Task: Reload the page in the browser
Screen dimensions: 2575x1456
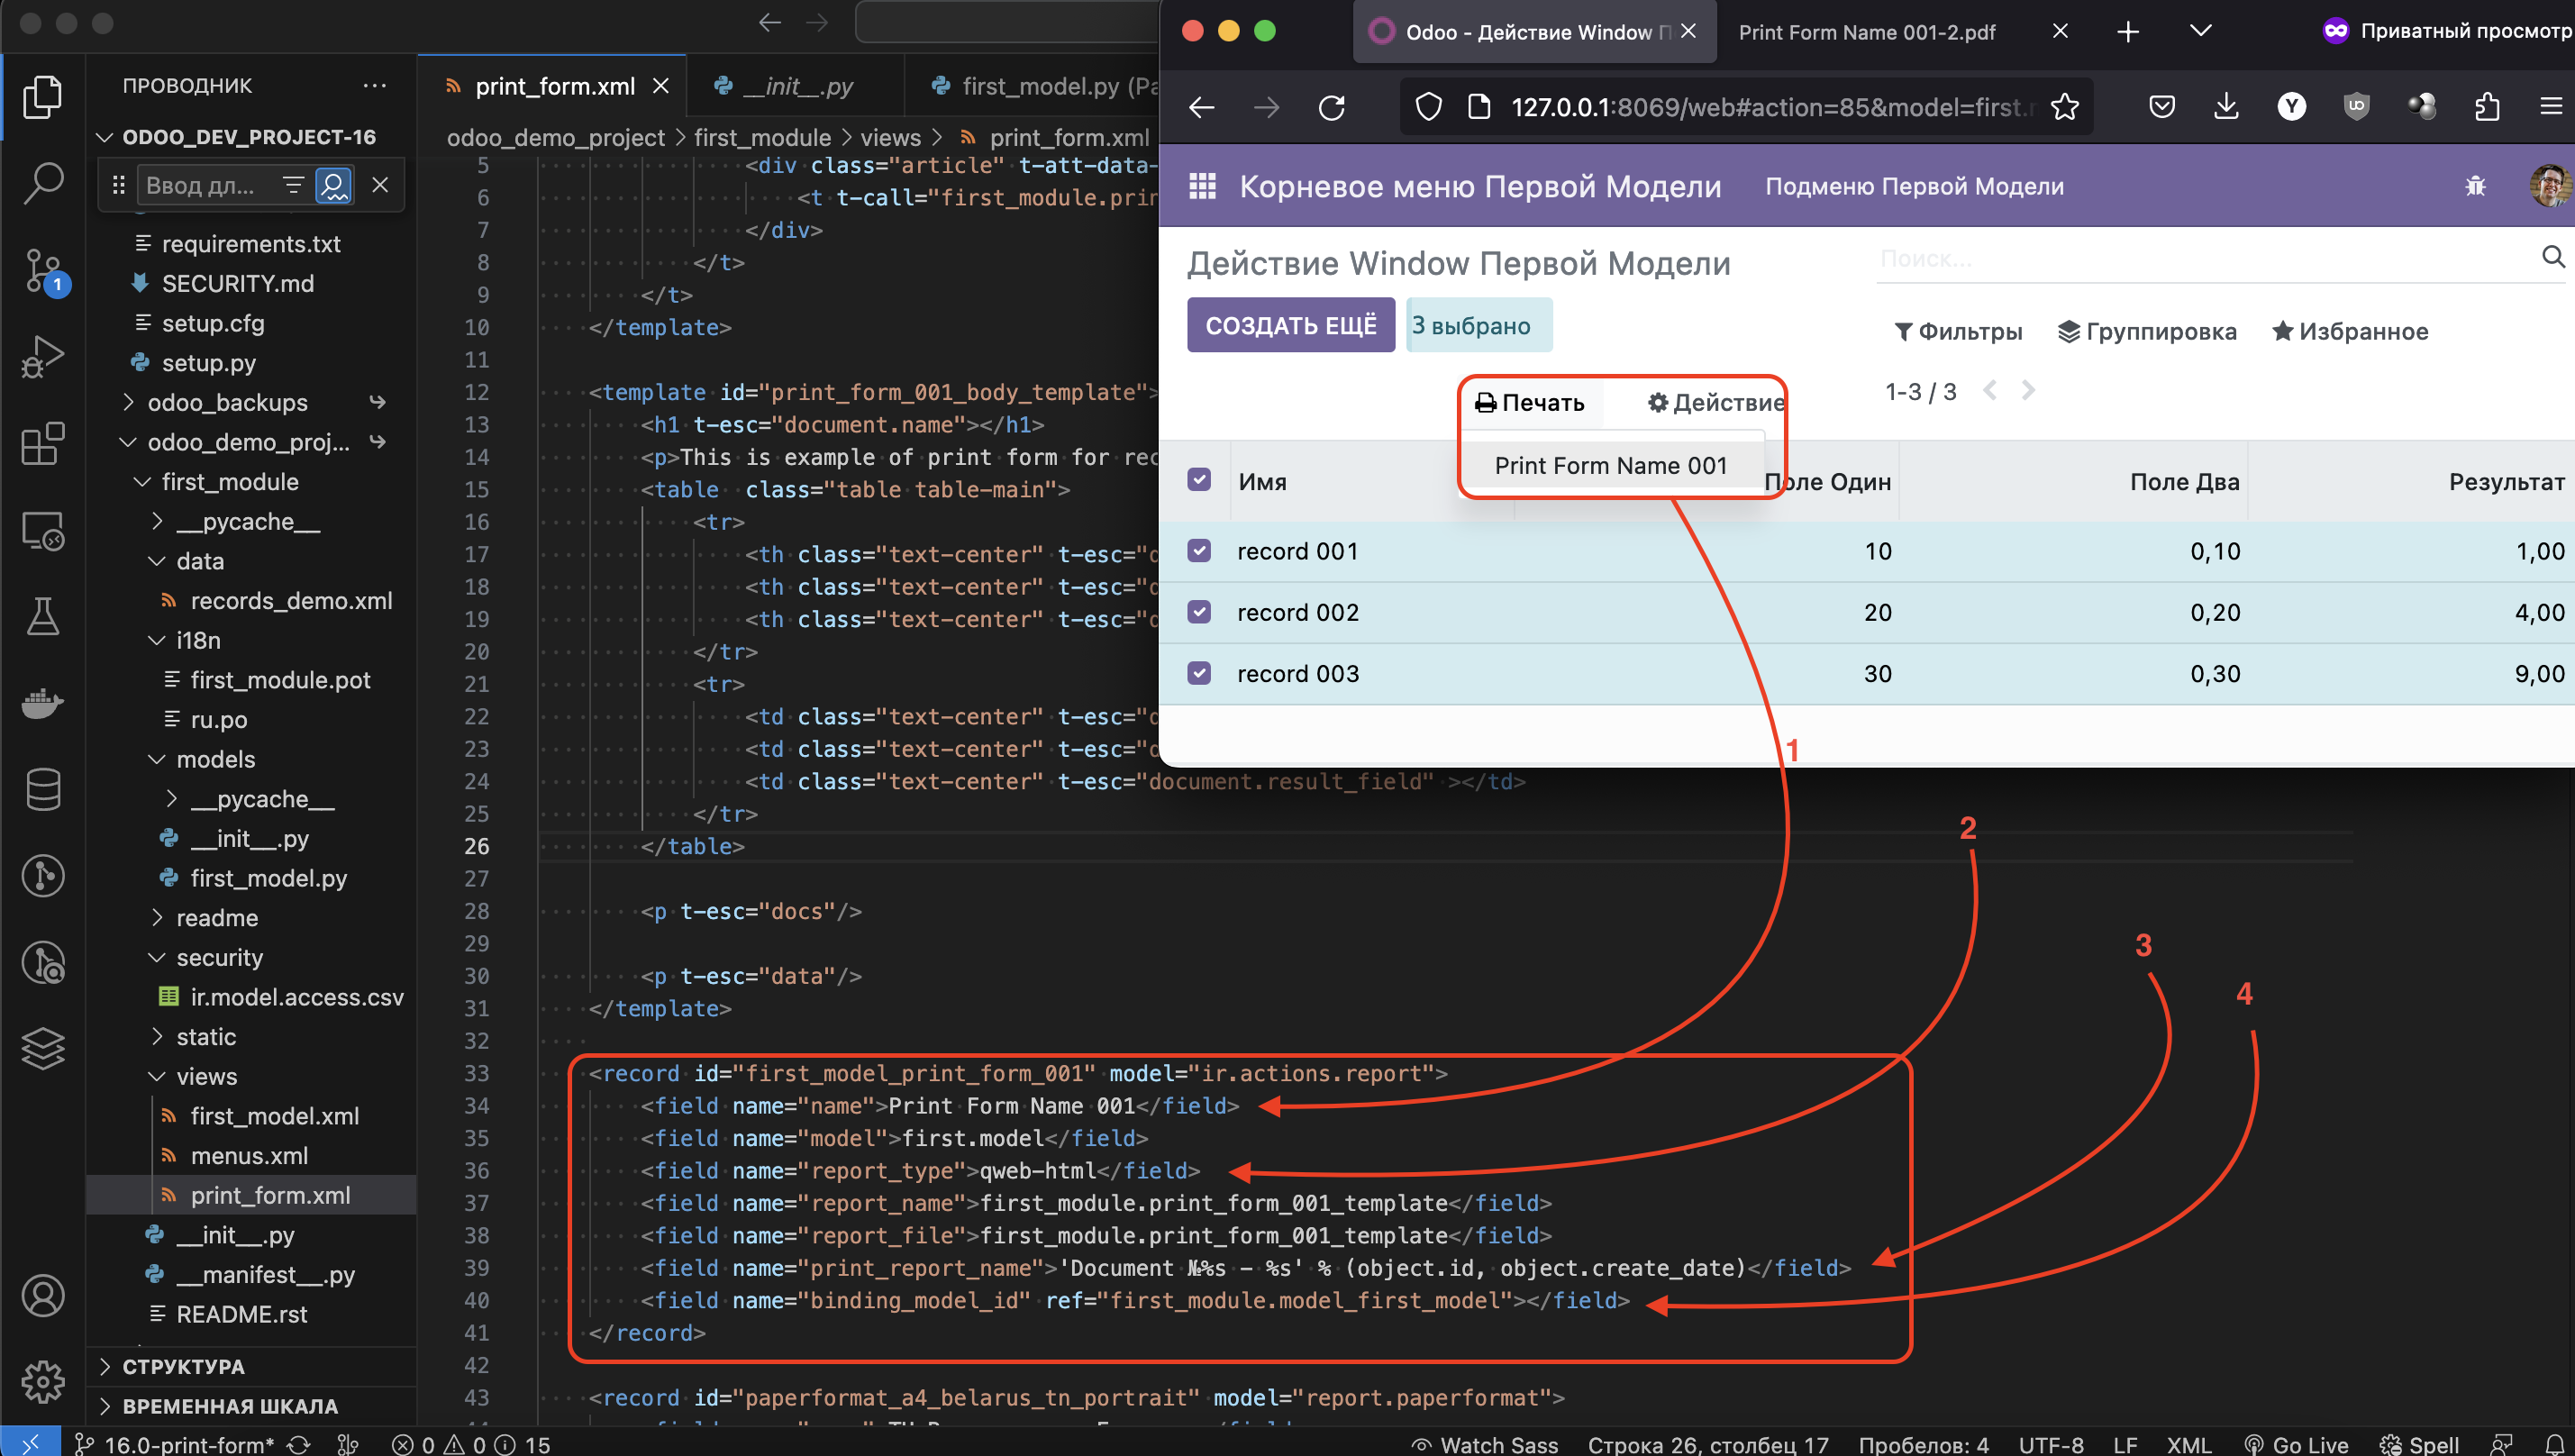Action: [1331, 107]
